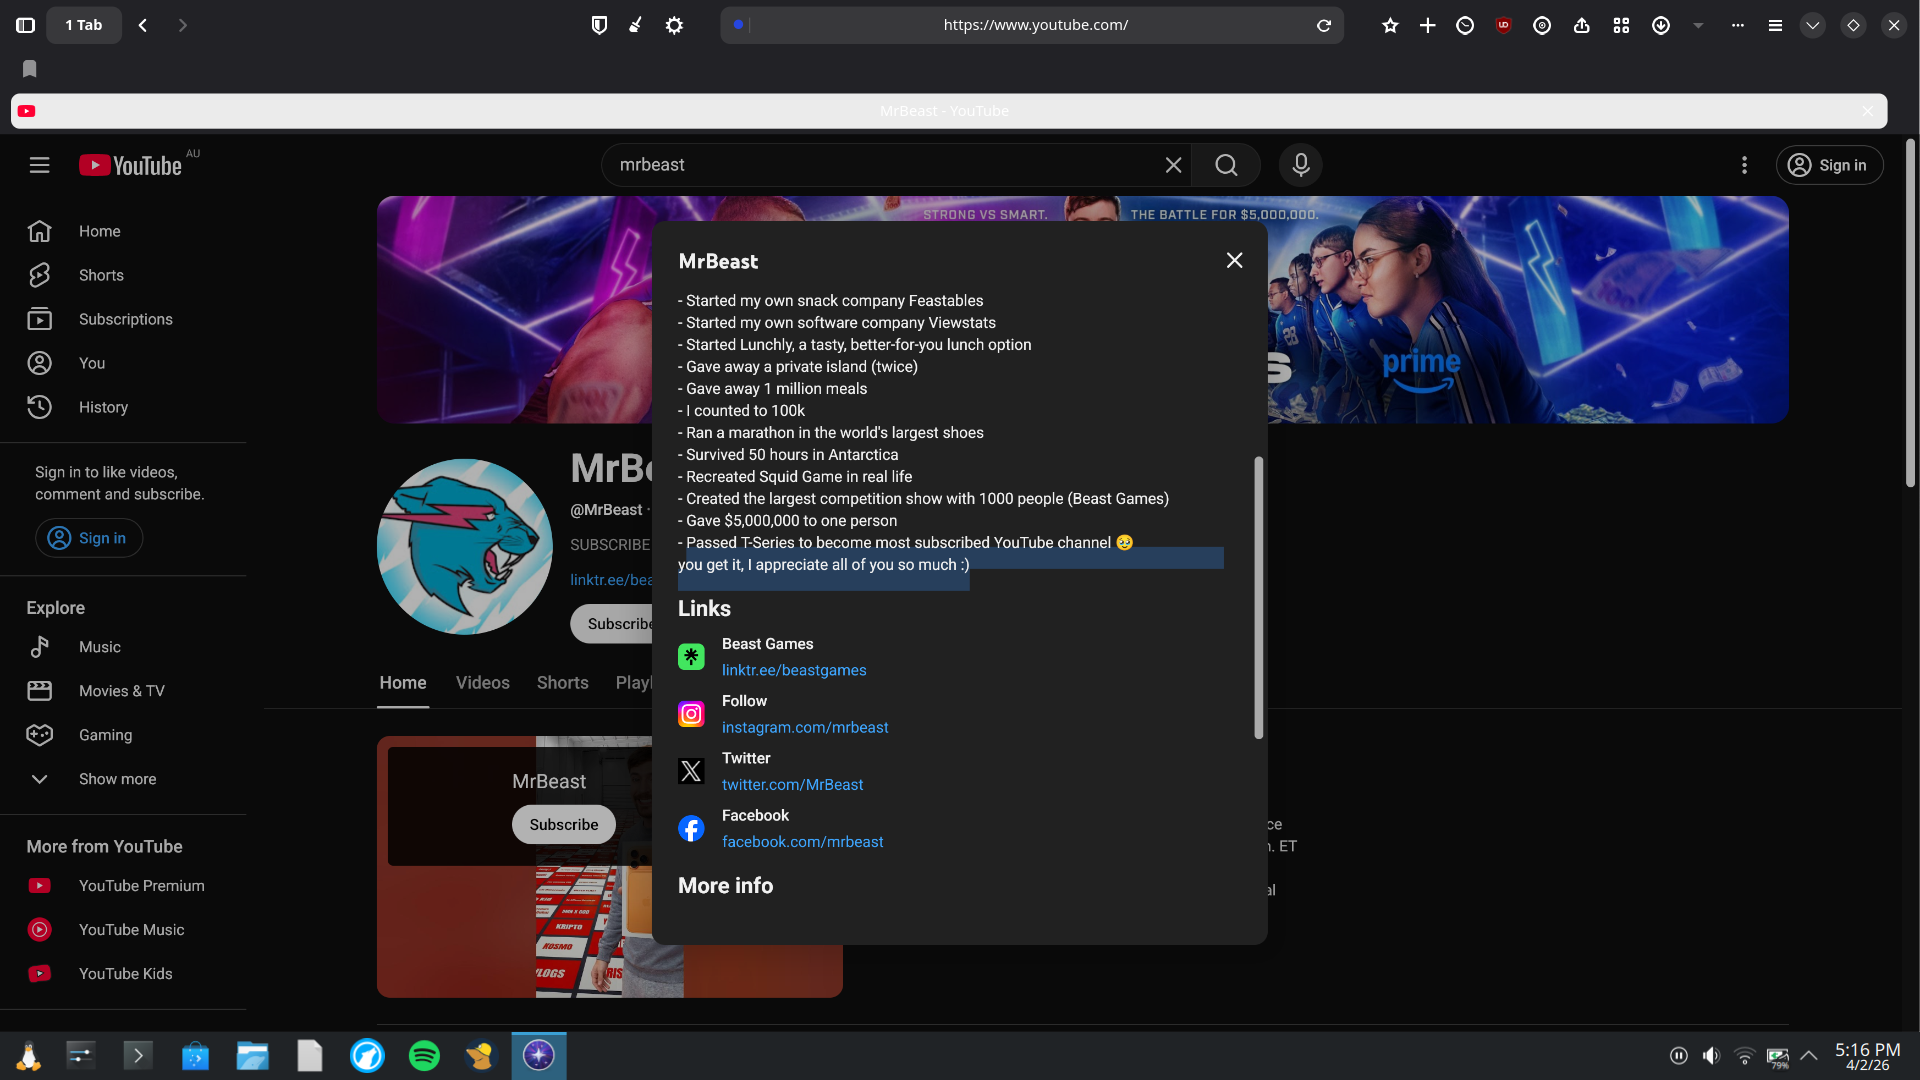Click the about dialog's vertical scrollbar
The image size is (1920, 1080).
tap(1258, 598)
